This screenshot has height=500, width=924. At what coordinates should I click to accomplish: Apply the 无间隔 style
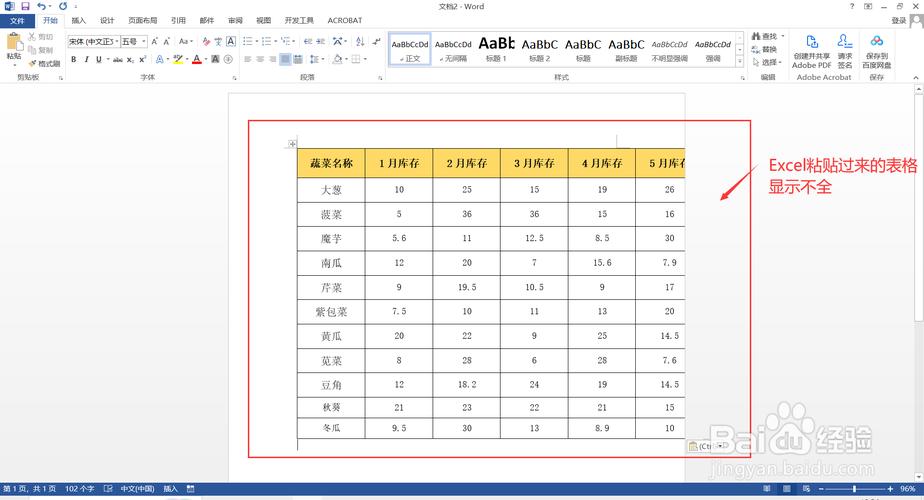tap(453, 49)
